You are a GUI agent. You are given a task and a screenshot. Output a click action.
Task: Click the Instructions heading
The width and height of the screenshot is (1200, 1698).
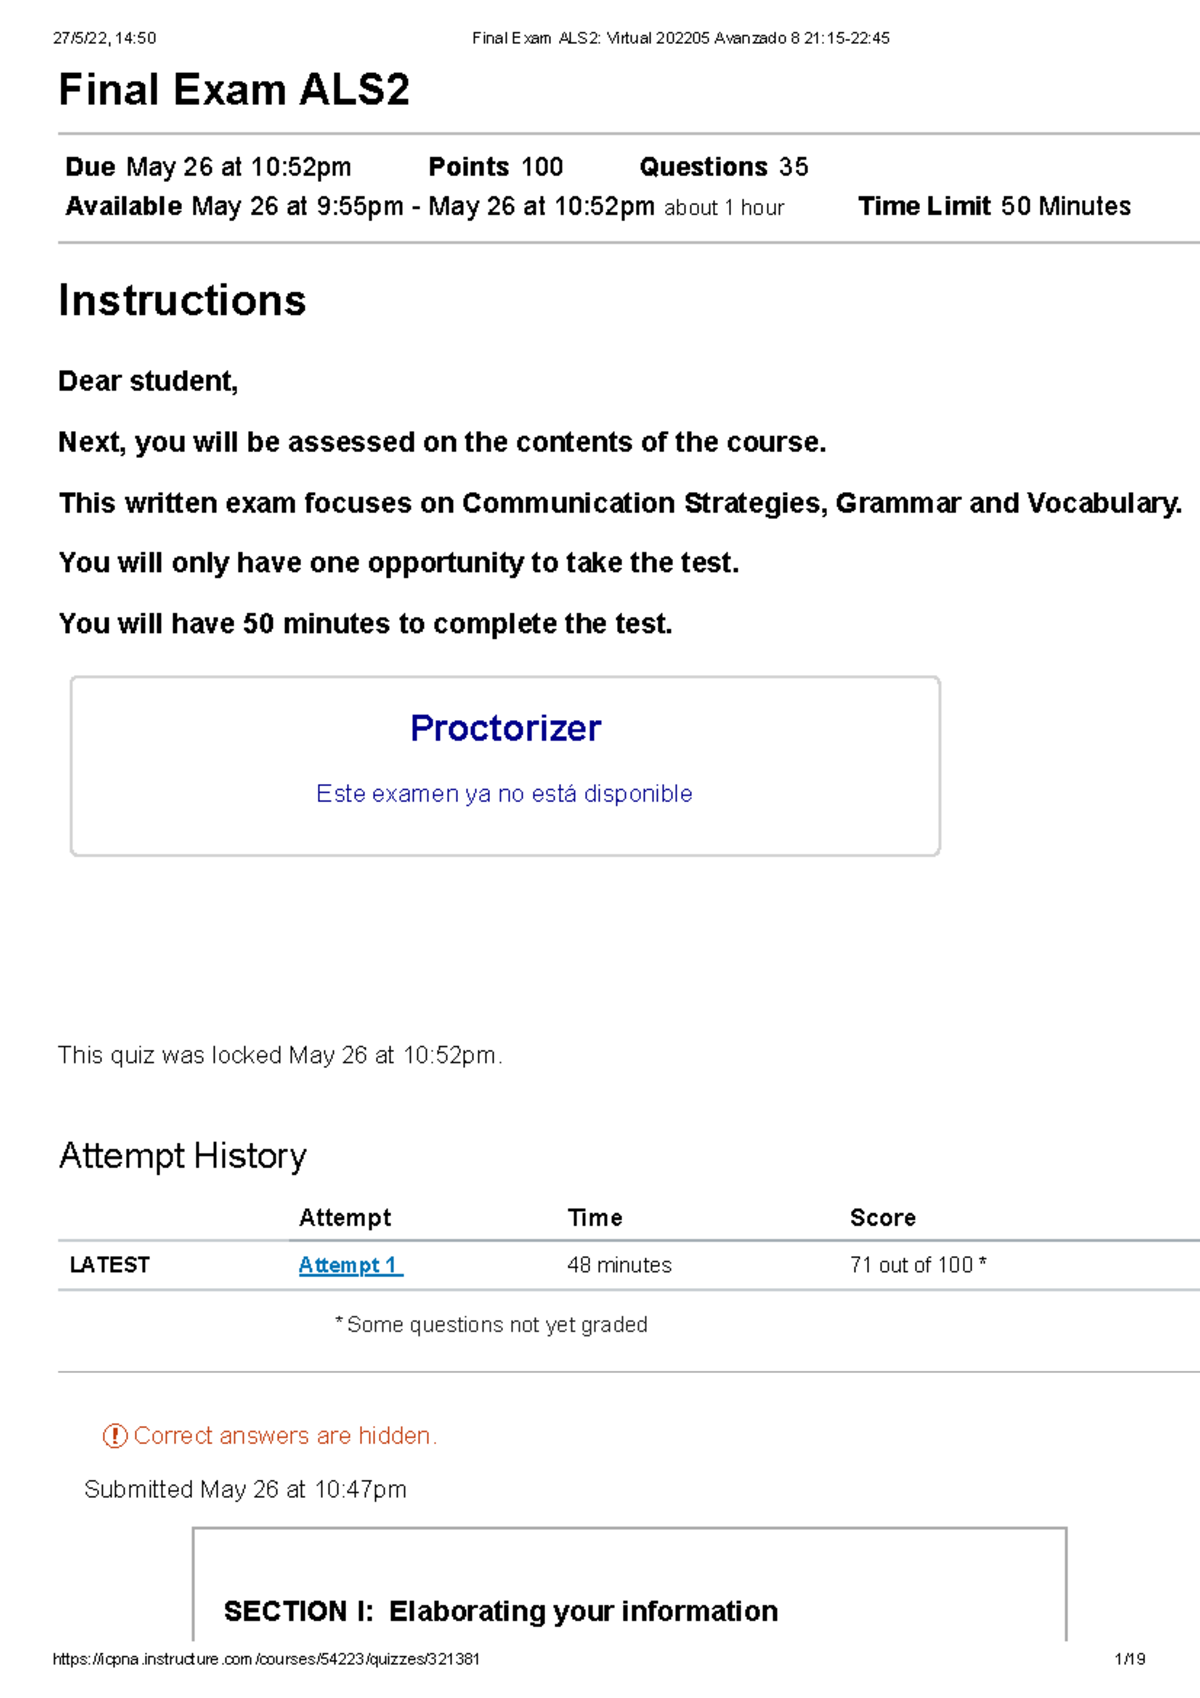[x=182, y=301]
